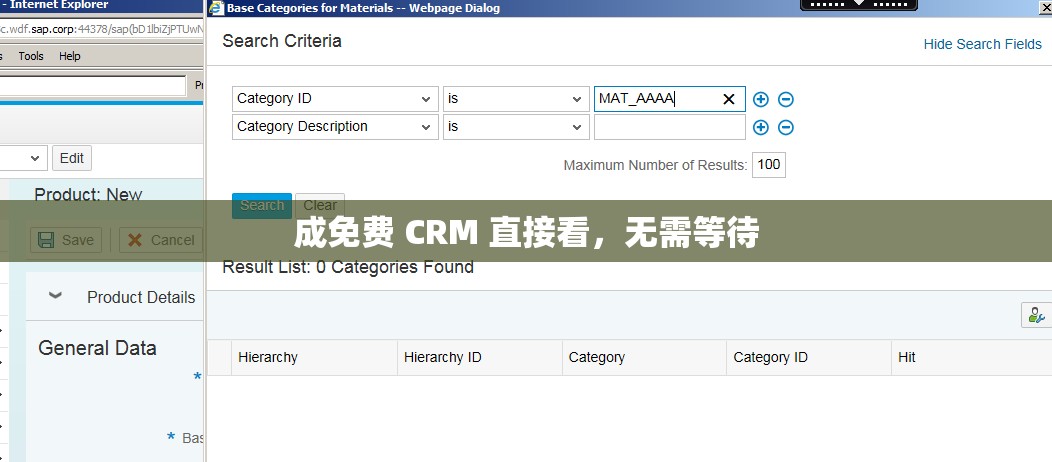Edit the Maximum Number of Results field

[x=769, y=165]
